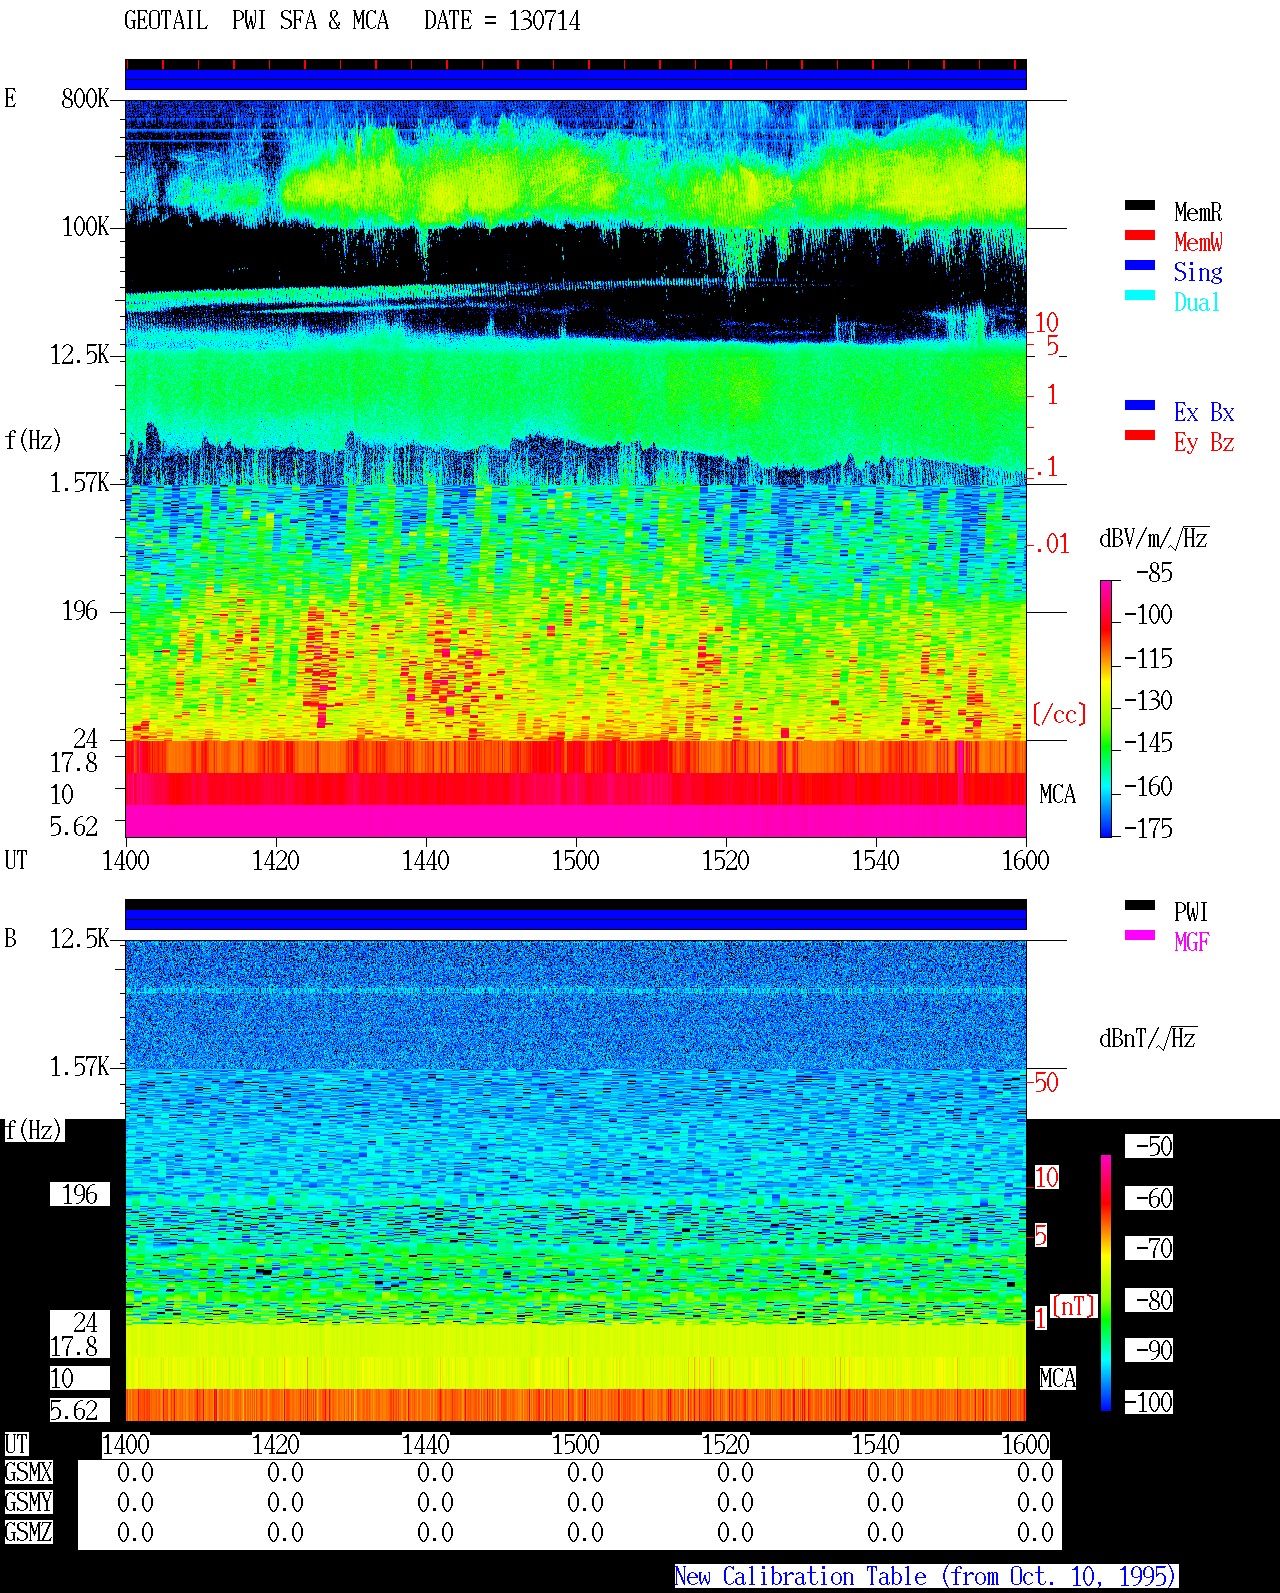Click the blue Ex Bx legend swatch
This screenshot has height=1593, width=1280.
(x=1139, y=406)
